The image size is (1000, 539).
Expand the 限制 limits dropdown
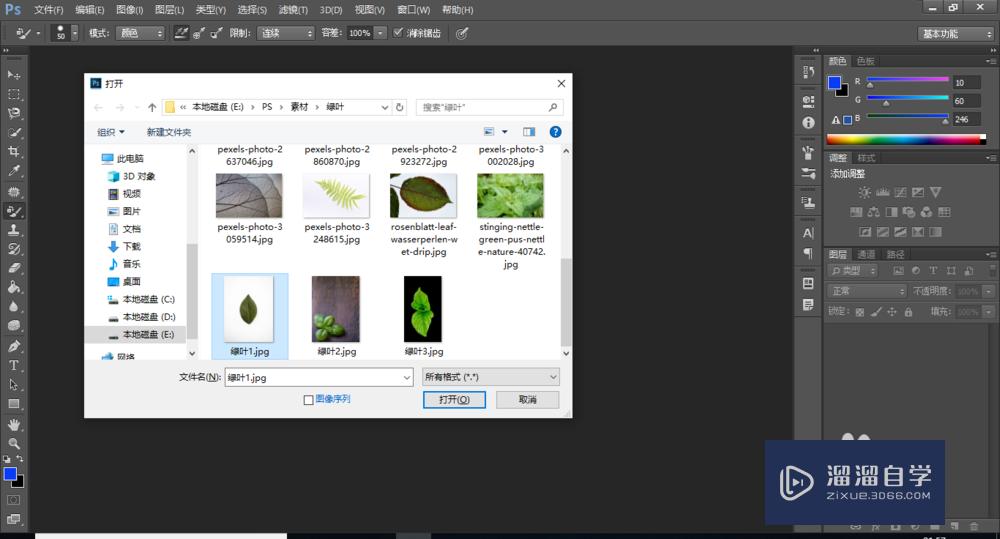tap(286, 33)
